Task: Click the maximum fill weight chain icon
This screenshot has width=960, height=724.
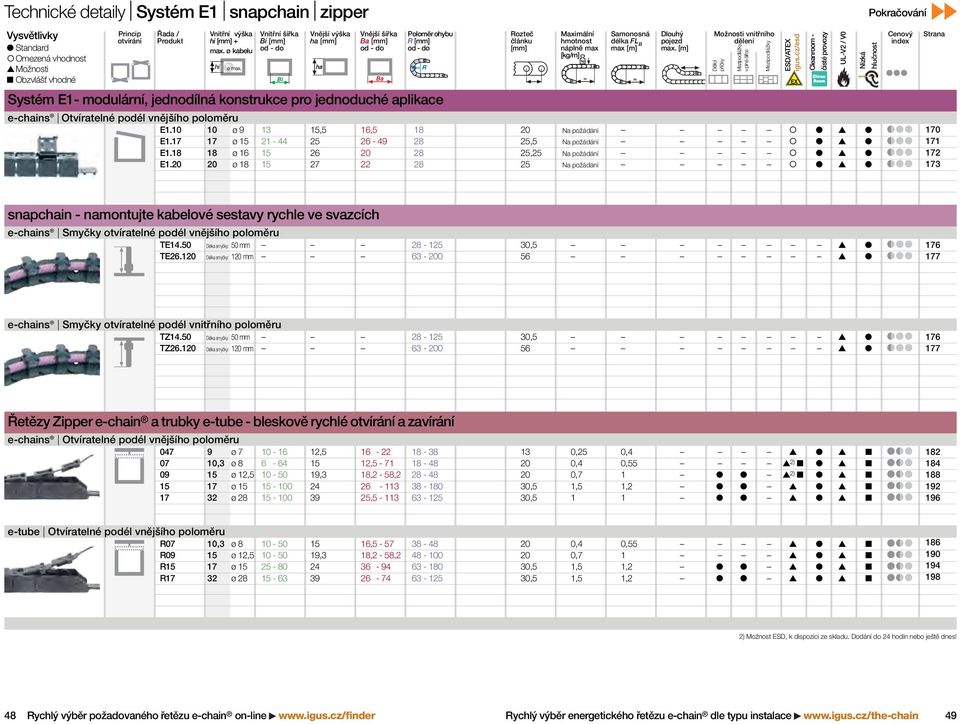Action: (x=580, y=72)
